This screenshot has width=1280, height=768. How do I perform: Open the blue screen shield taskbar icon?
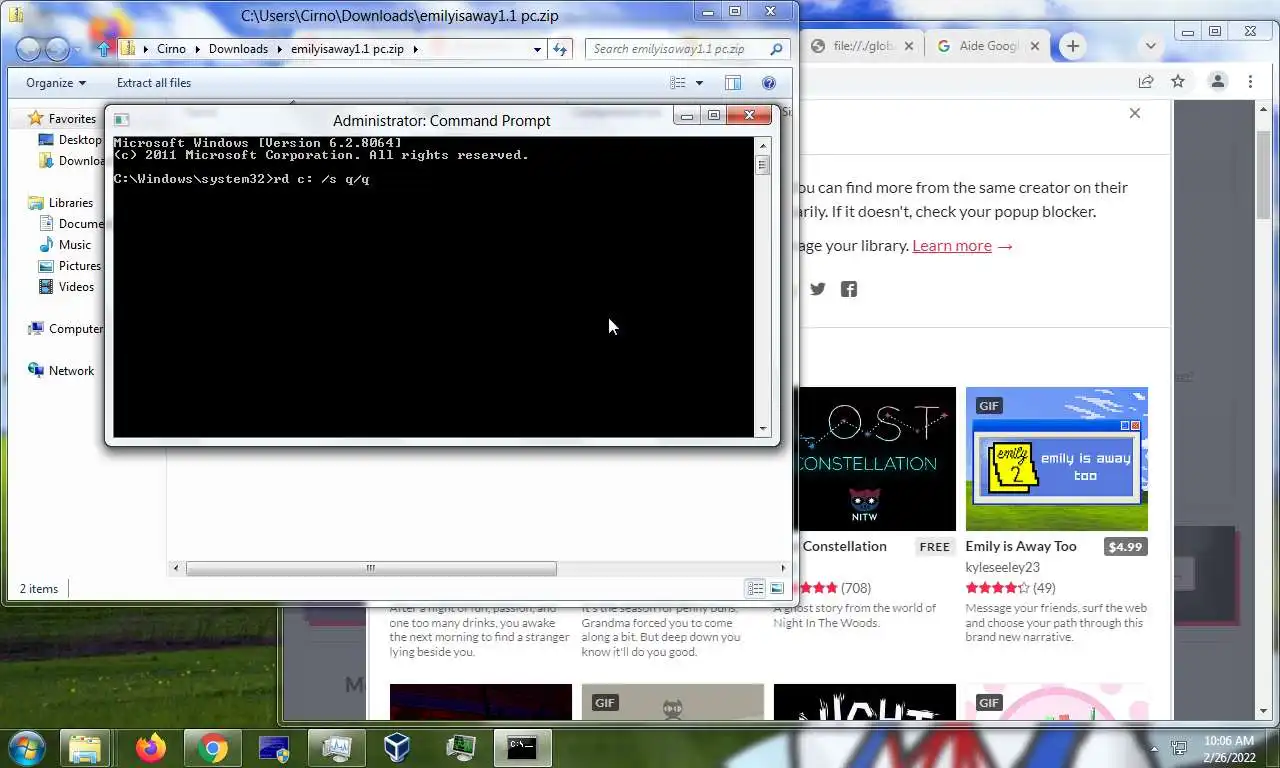[x=274, y=748]
